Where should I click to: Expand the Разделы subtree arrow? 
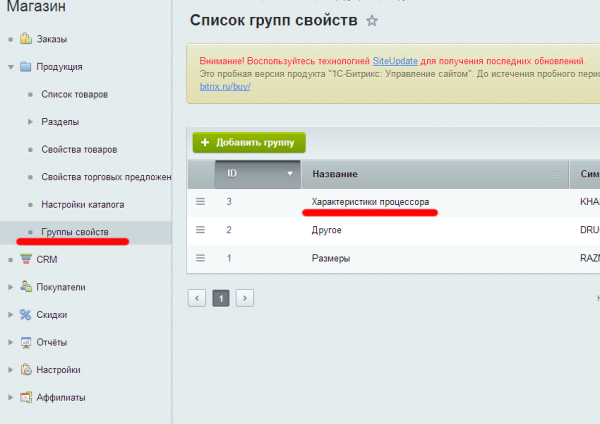coord(30,122)
